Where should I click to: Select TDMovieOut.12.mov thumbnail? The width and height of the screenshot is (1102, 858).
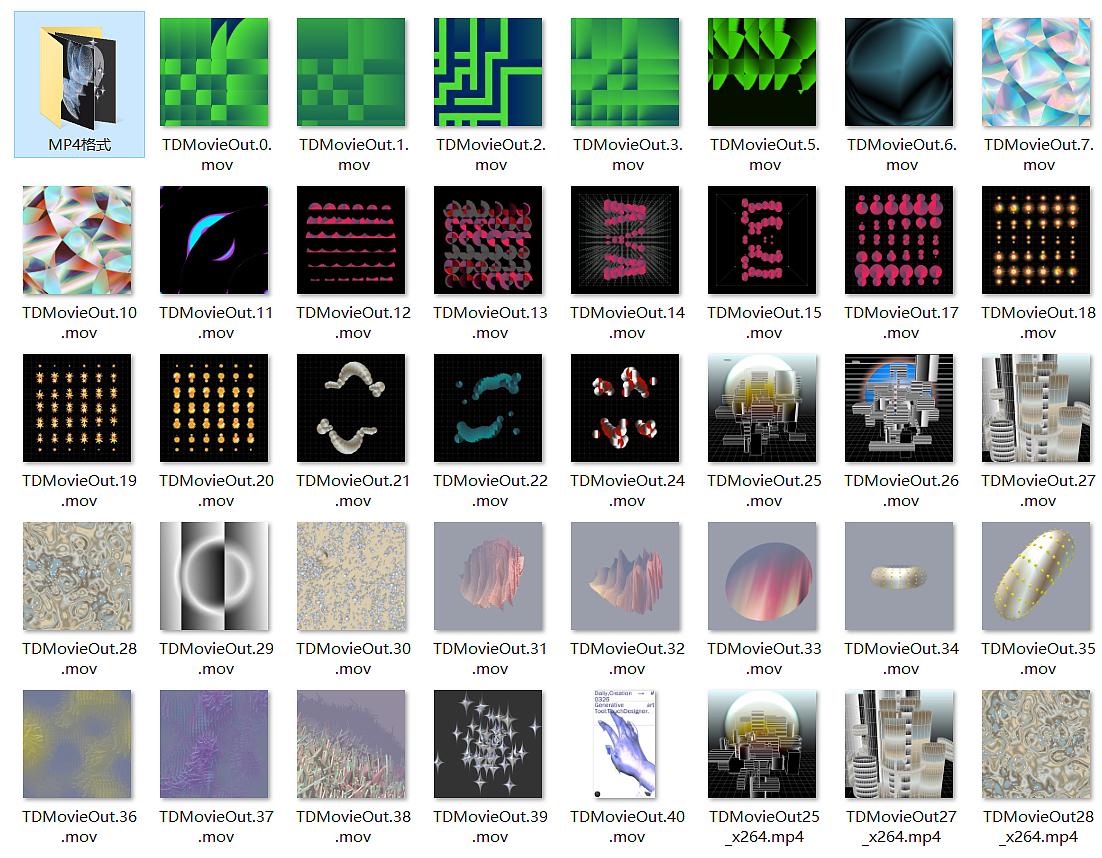click(x=351, y=240)
